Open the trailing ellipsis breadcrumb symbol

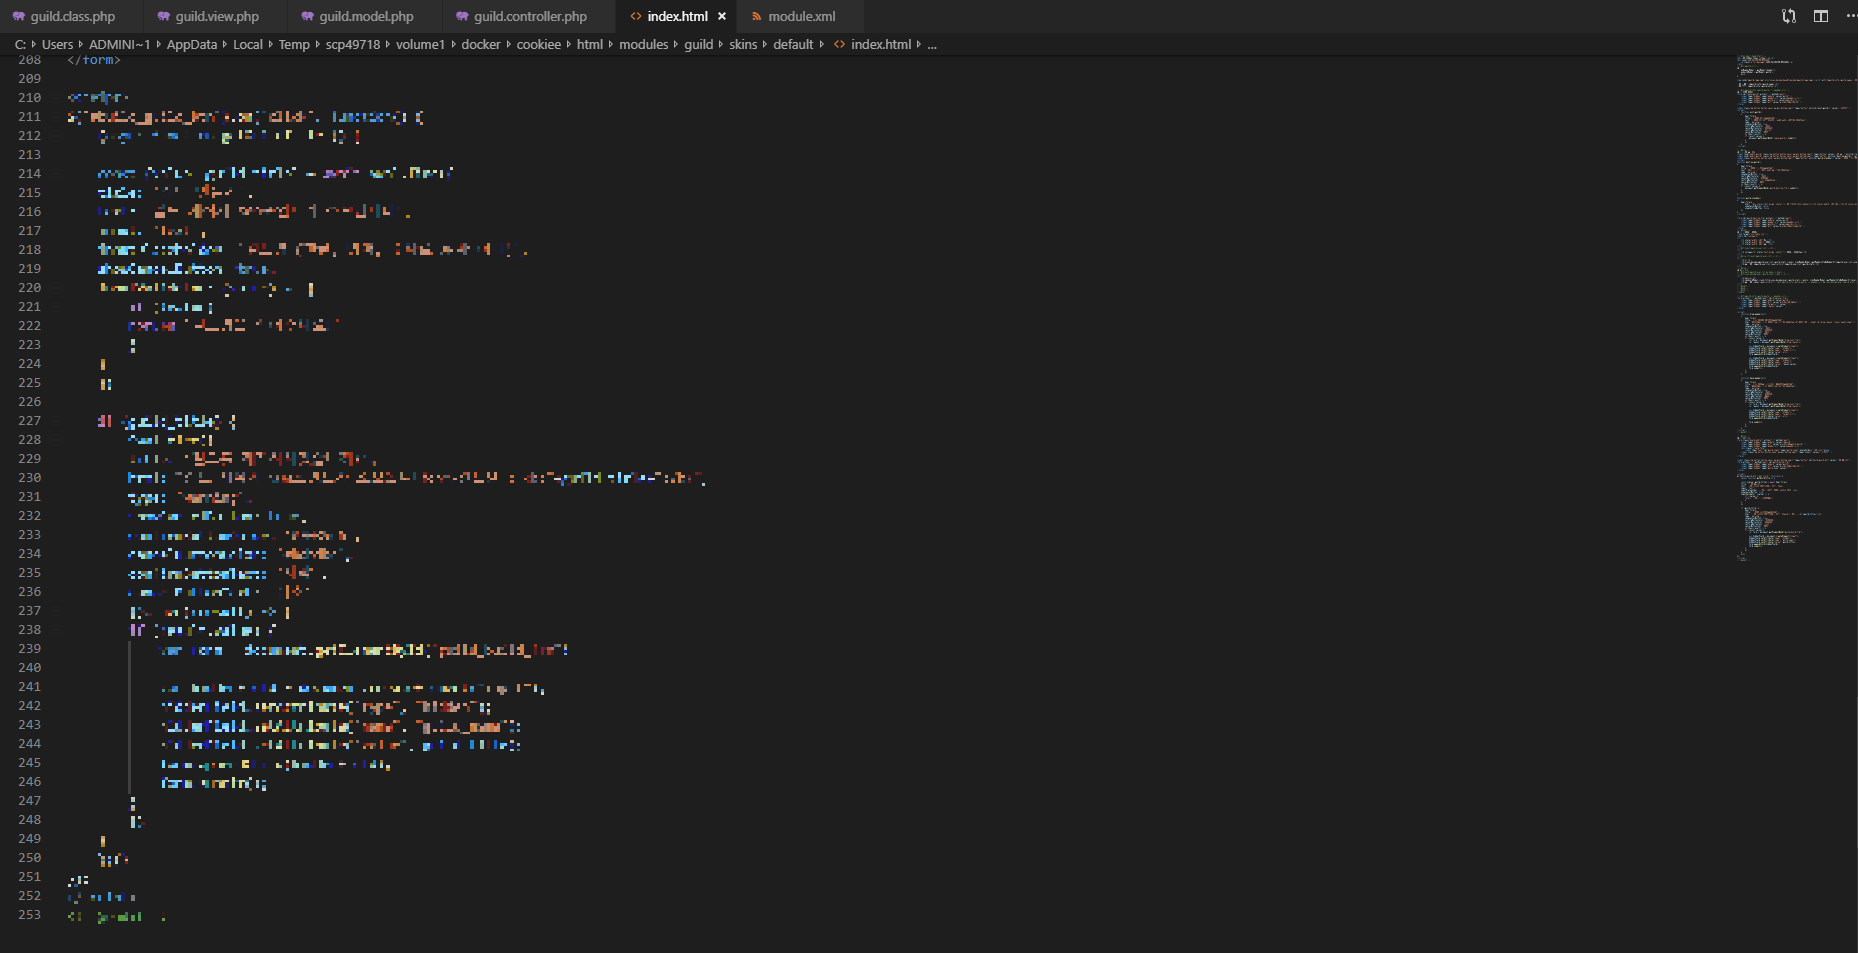[932, 44]
